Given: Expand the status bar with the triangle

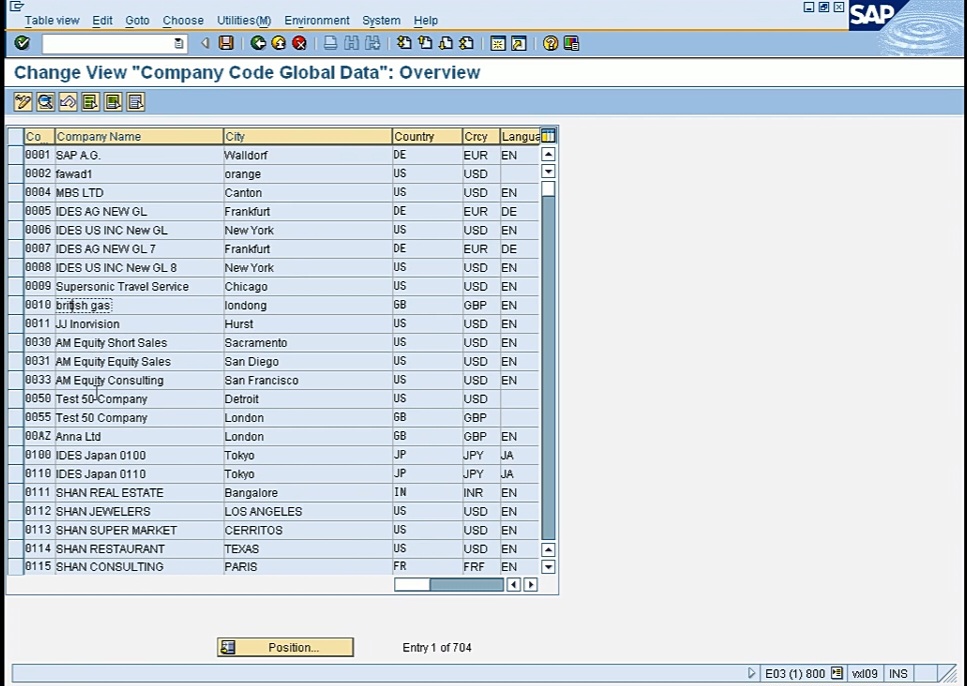Looking at the screenshot, I should pyautogui.click(x=751, y=673).
